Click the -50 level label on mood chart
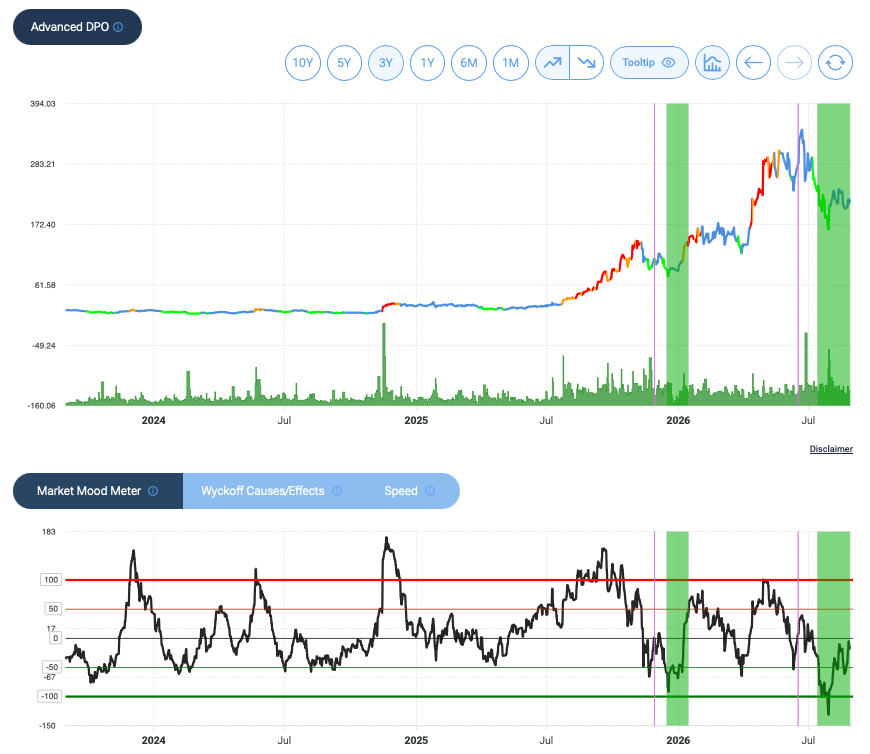The height and width of the screenshot is (754, 870). tap(52, 667)
